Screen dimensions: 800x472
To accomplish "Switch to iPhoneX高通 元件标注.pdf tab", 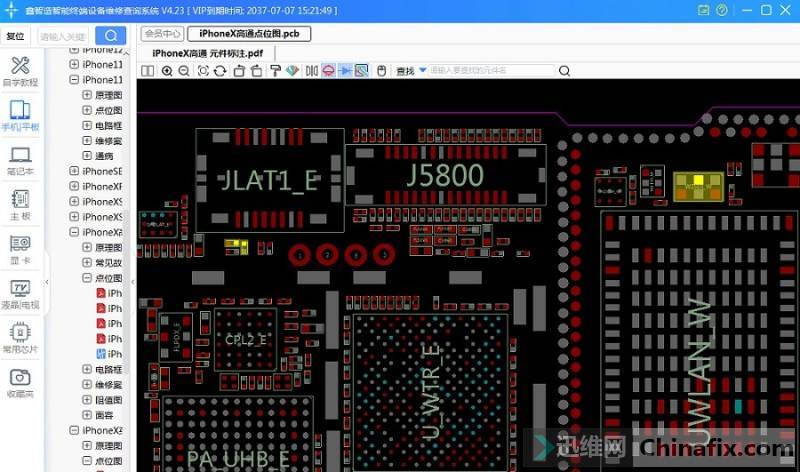I will click(x=208, y=52).
